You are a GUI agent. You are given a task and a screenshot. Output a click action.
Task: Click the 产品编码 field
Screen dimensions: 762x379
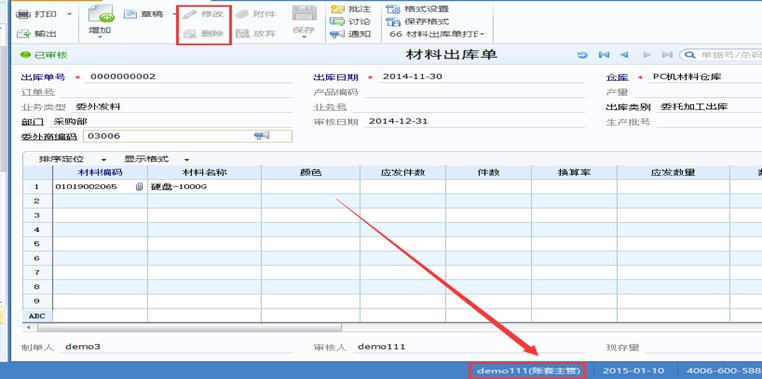click(474, 92)
